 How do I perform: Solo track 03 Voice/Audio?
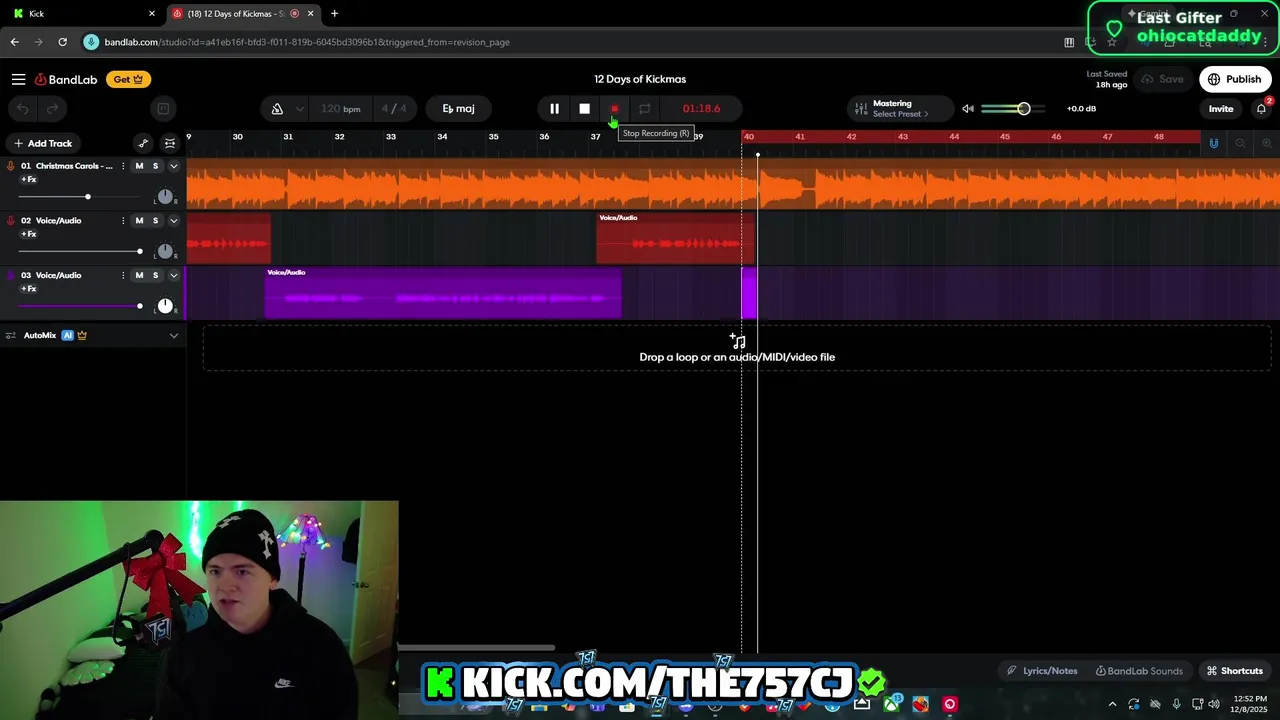click(155, 275)
